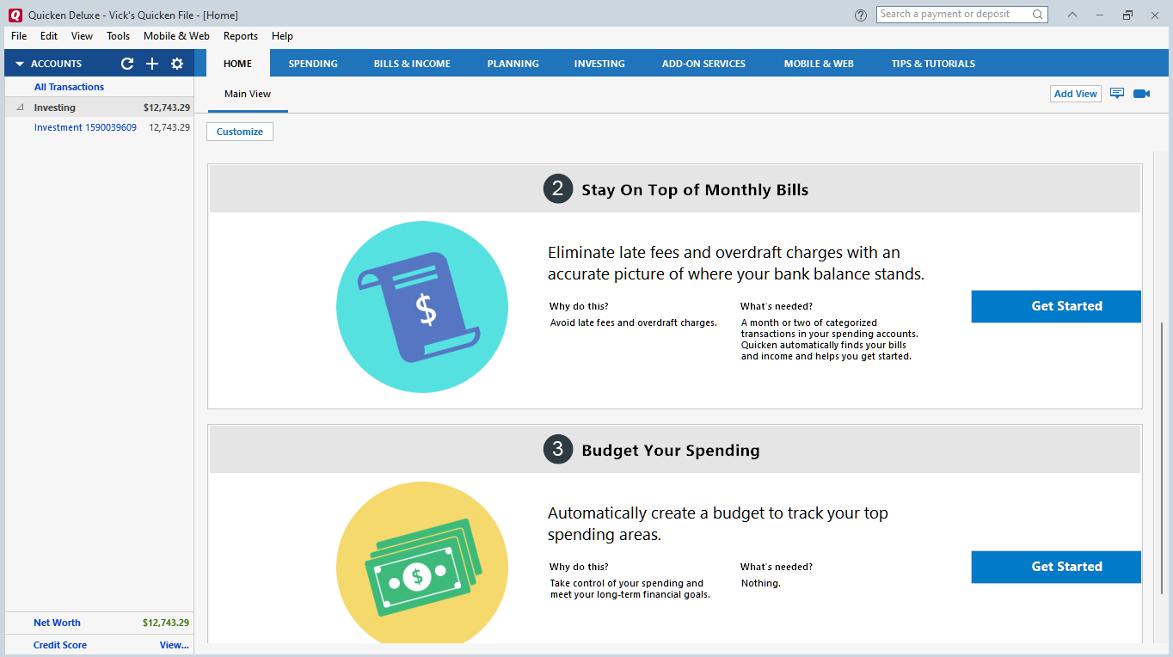Viewport: 1173px width, 657px height.
Task: Get Started with Monthly Bills
Action: click(1056, 306)
